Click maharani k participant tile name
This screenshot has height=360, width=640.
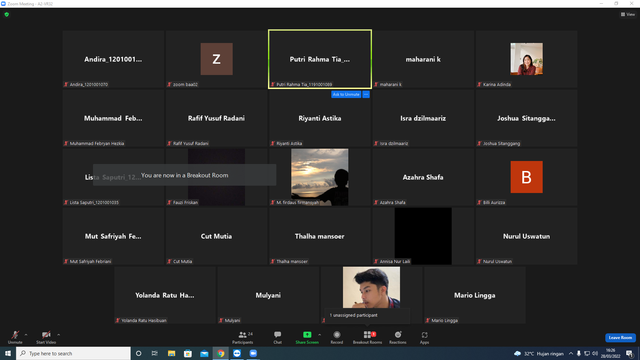click(x=423, y=59)
